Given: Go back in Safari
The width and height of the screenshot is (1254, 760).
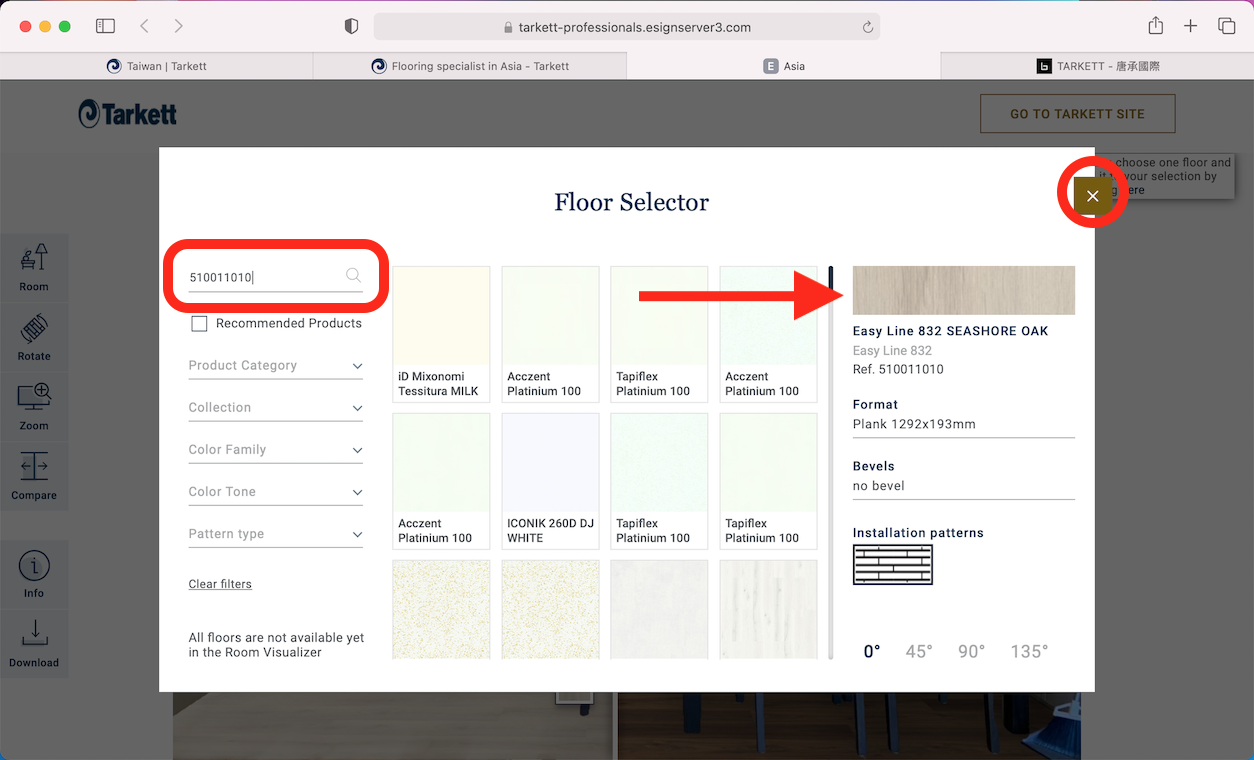Looking at the screenshot, I should pyautogui.click(x=144, y=26).
